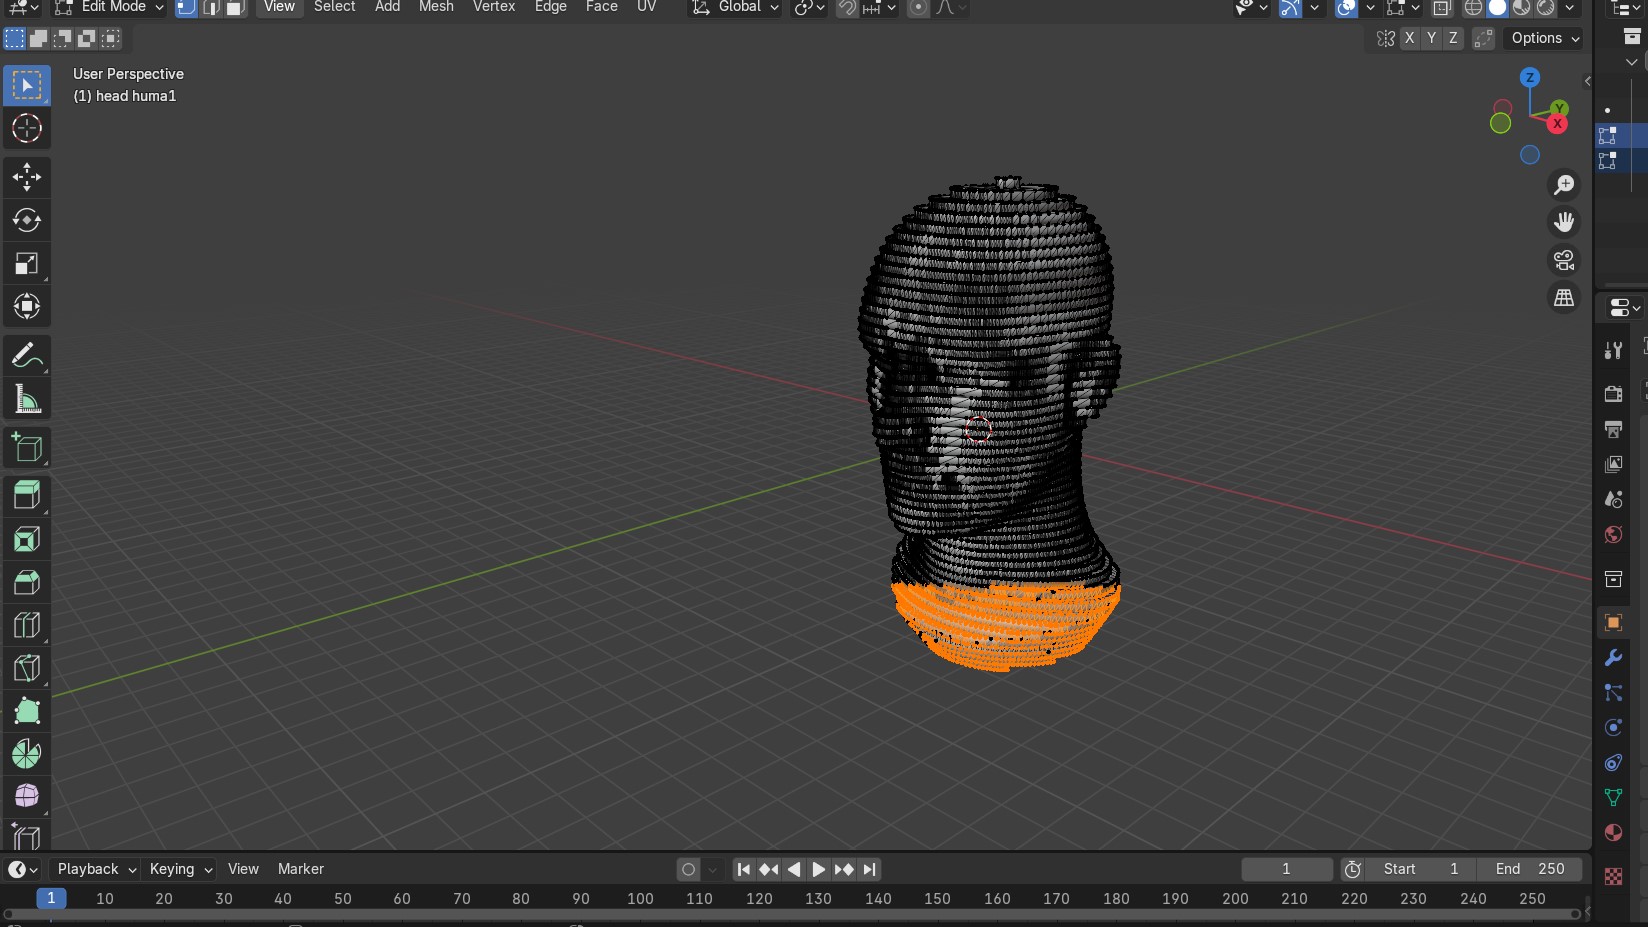
Task: Open the Render properties tab
Action: tap(1613, 394)
